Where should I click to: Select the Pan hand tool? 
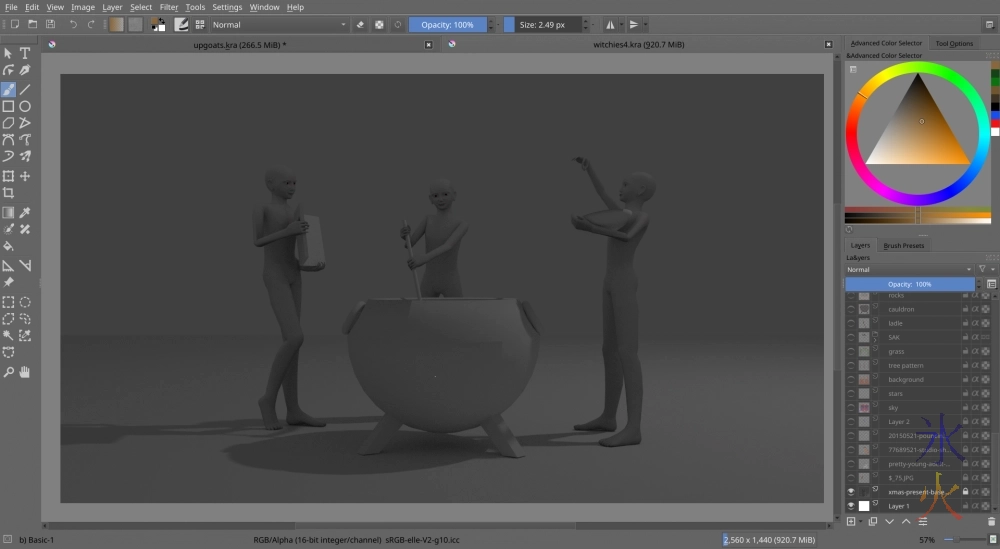point(25,372)
